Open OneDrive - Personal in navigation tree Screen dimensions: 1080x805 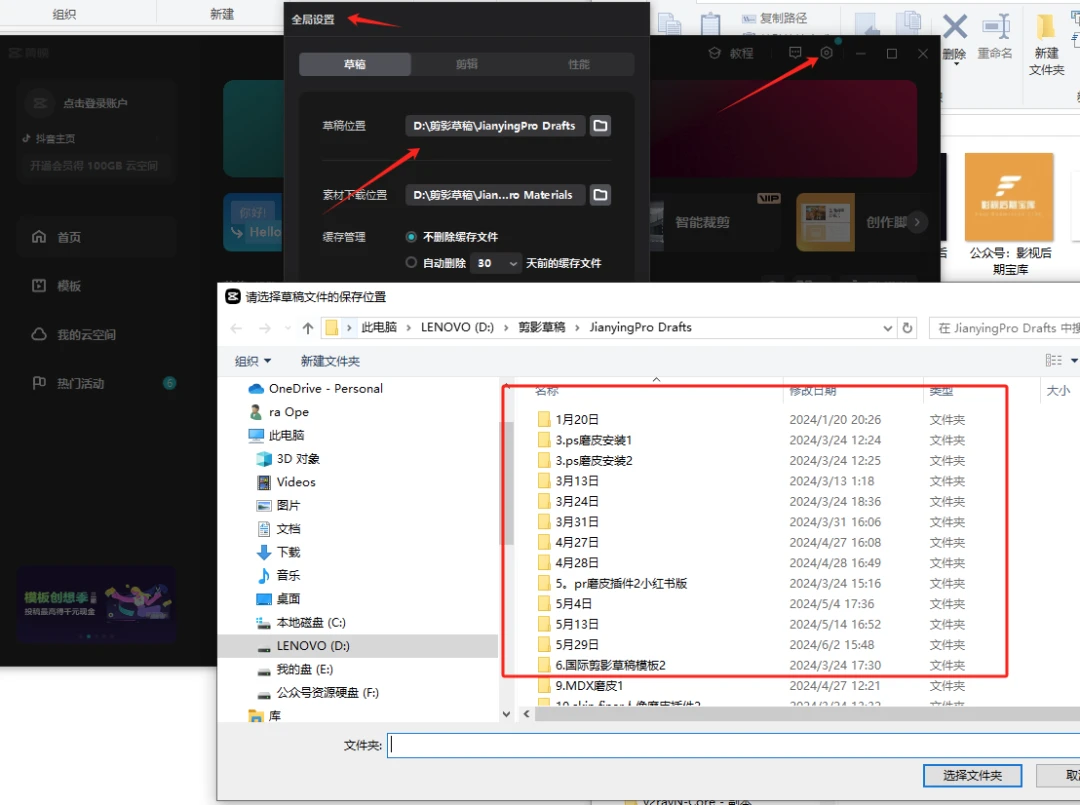[315, 388]
